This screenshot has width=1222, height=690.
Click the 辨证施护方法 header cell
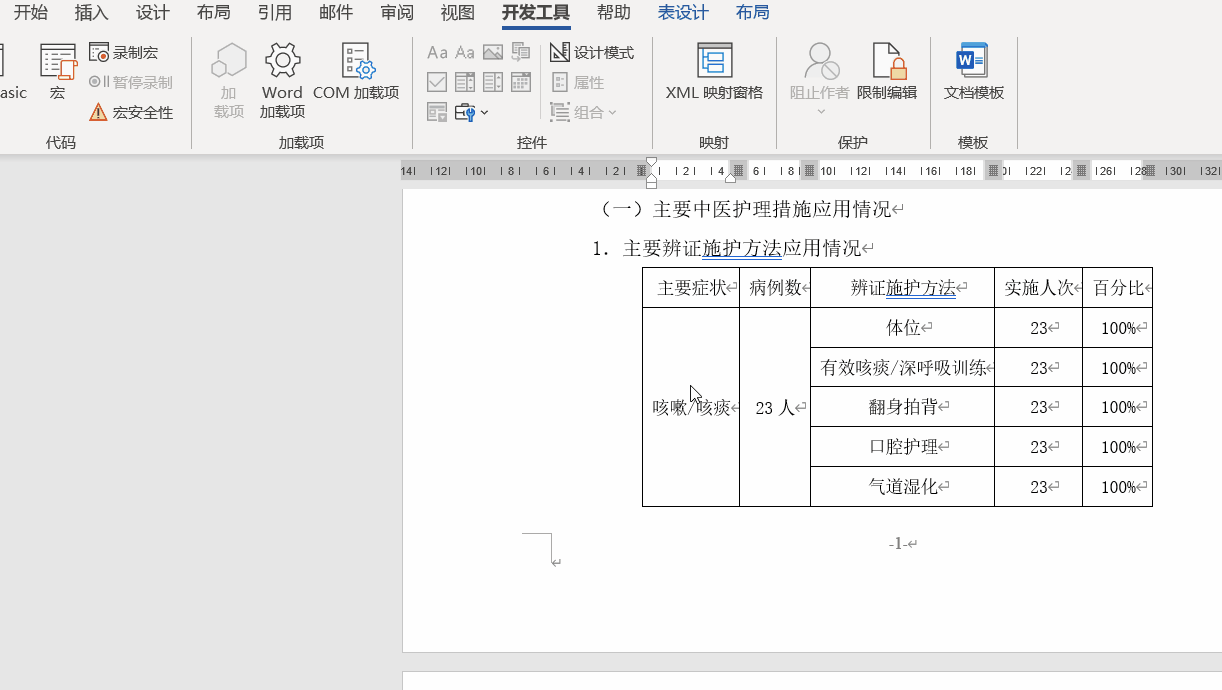pyautogui.click(x=903, y=288)
